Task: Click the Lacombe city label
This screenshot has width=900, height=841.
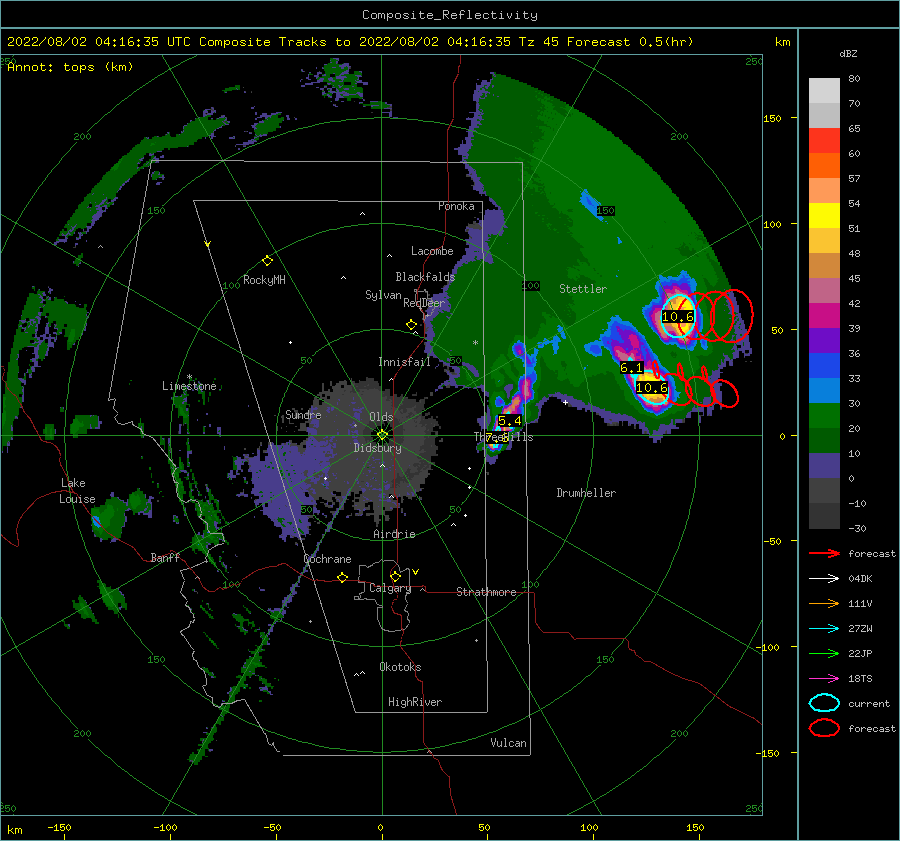Action: click(x=432, y=251)
